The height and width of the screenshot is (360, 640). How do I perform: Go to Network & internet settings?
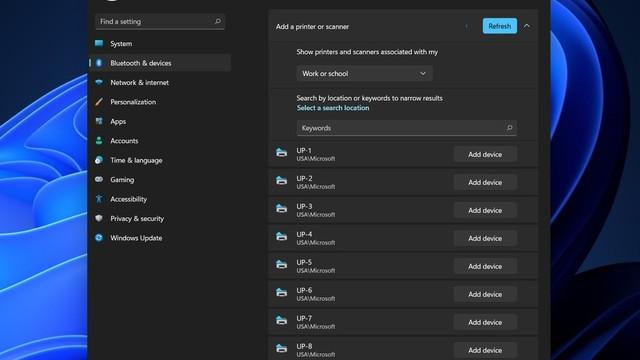click(x=160, y=82)
